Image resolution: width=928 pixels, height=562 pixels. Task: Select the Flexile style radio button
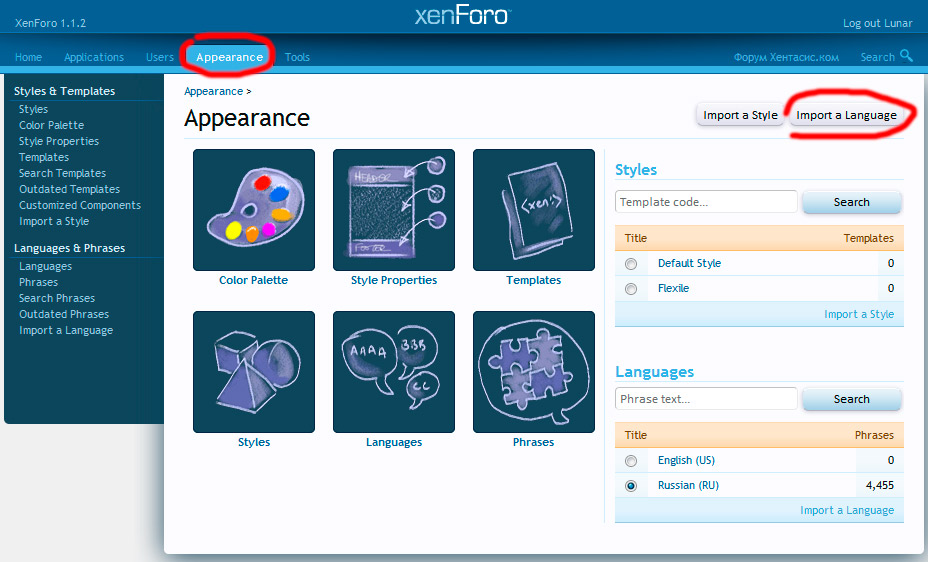(631, 289)
